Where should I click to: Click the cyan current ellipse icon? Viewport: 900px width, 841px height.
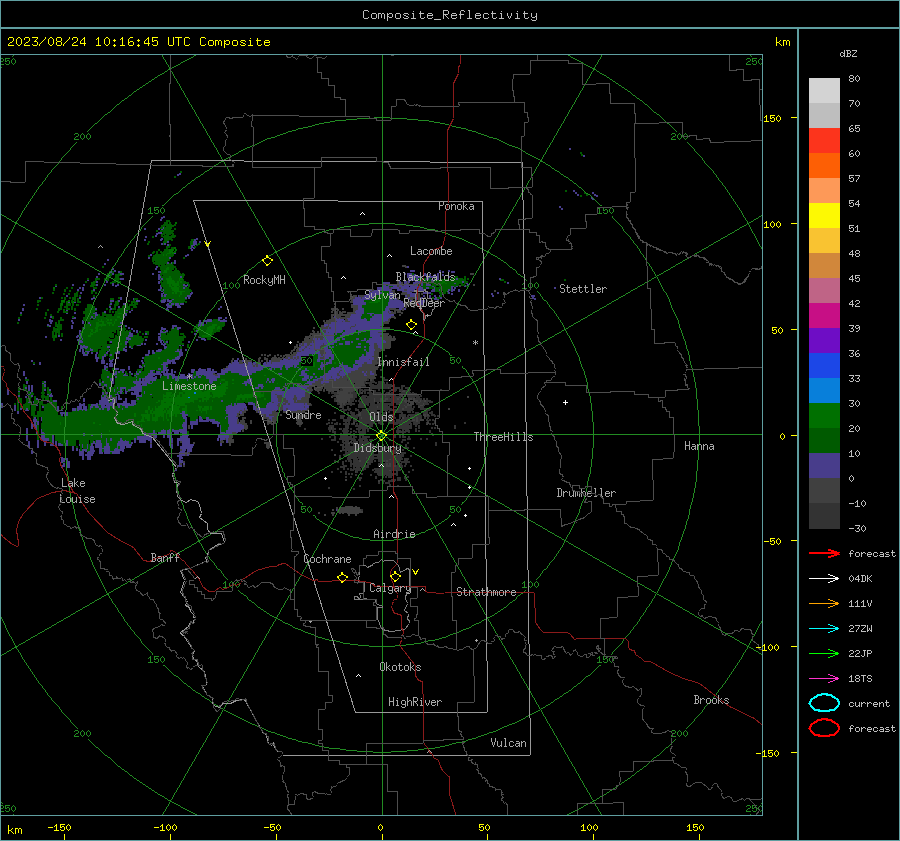tap(824, 703)
